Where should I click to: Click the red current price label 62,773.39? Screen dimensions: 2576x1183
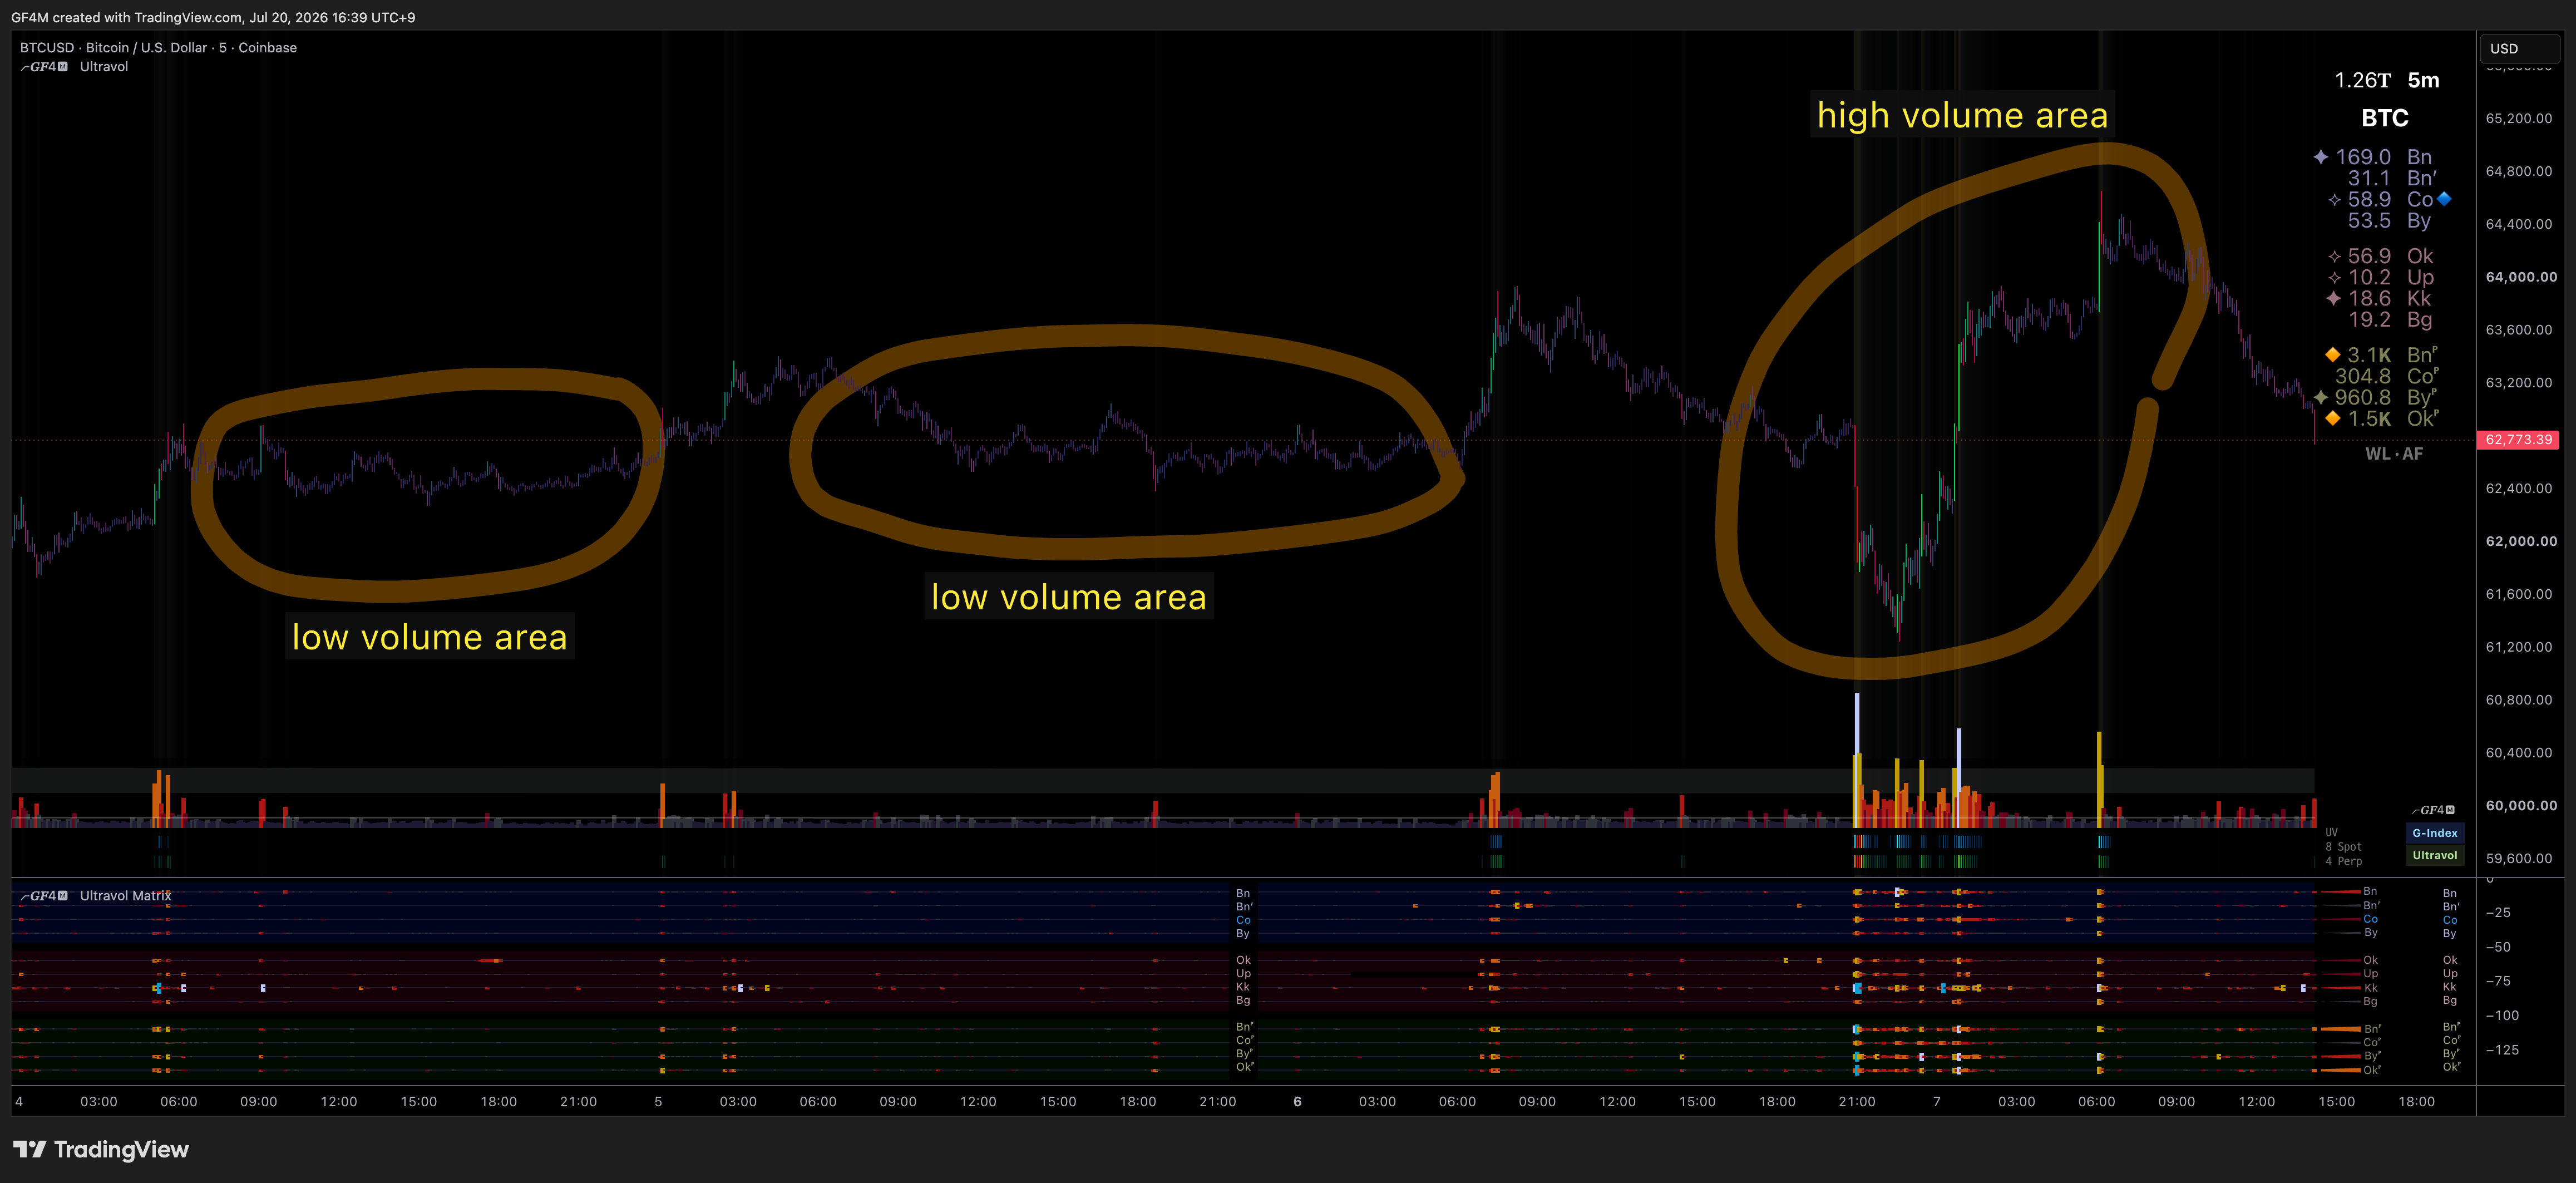click(2519, 439)
